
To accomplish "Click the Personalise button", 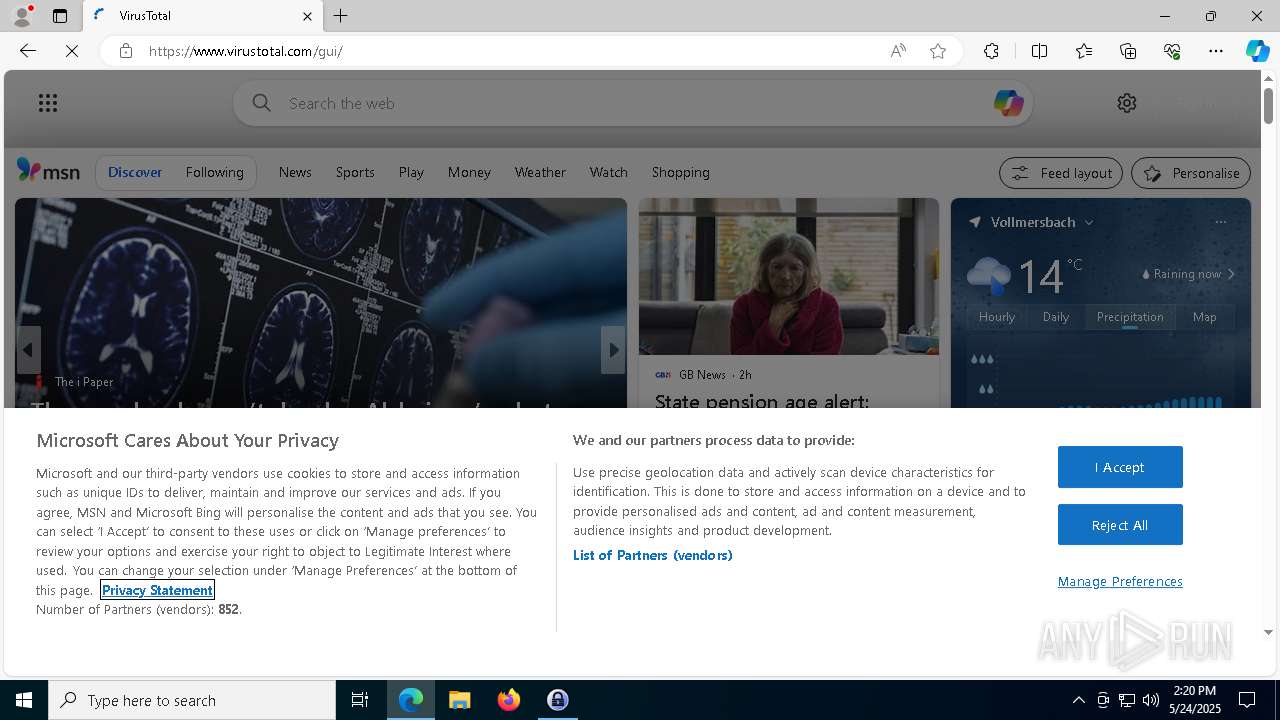I will [1191, 173].
